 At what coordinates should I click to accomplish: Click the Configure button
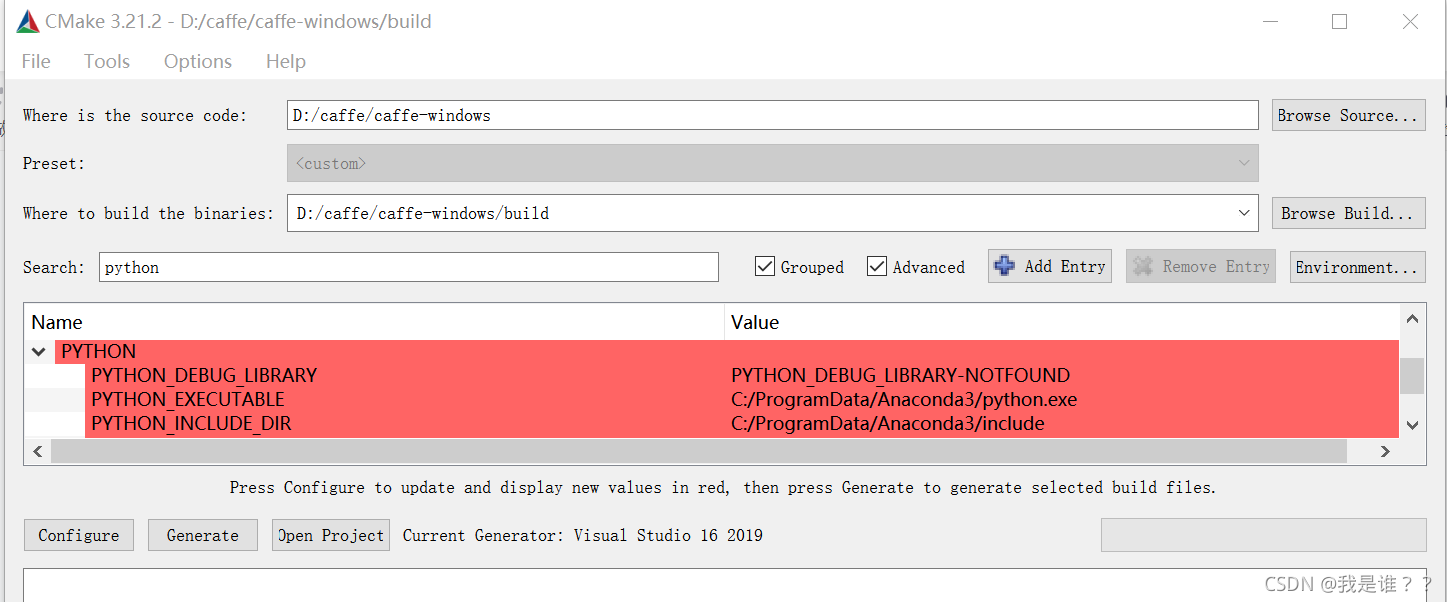pyautogui.click(x=78, y=535)
